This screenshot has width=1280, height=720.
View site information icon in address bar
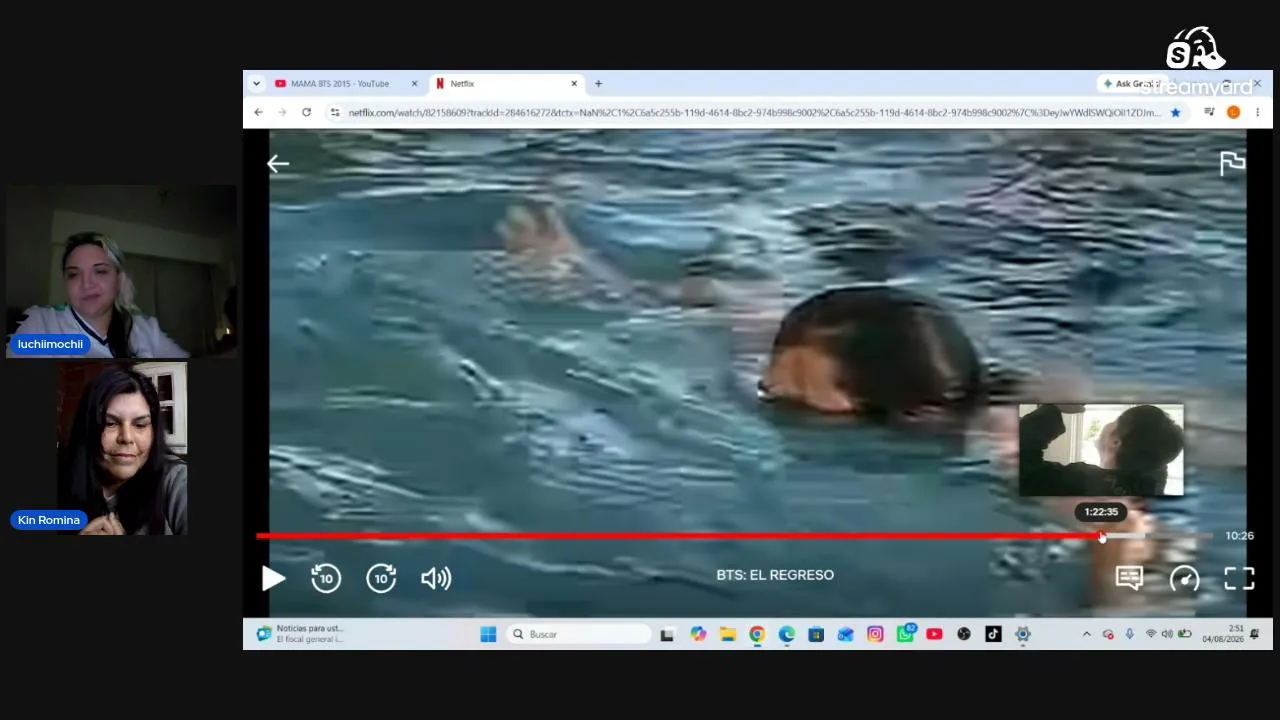[x=335, y=112]
